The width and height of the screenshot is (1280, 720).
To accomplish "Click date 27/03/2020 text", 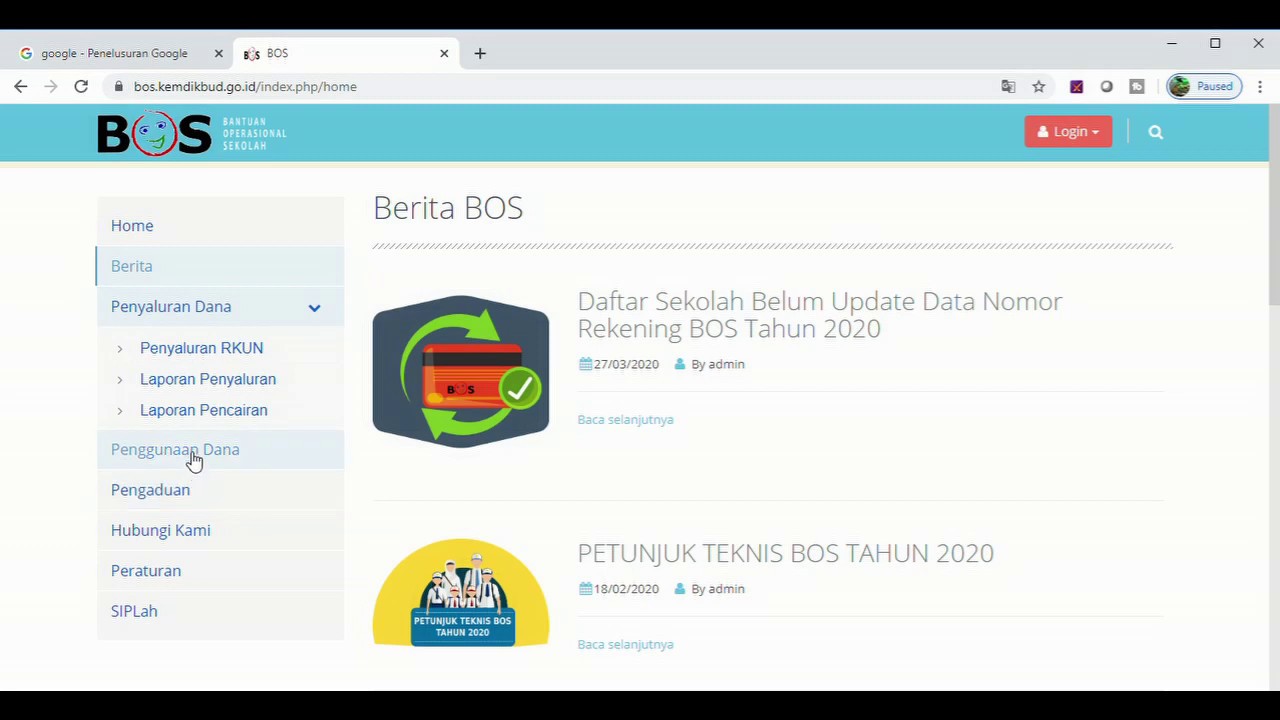I will tap(626, 365).
